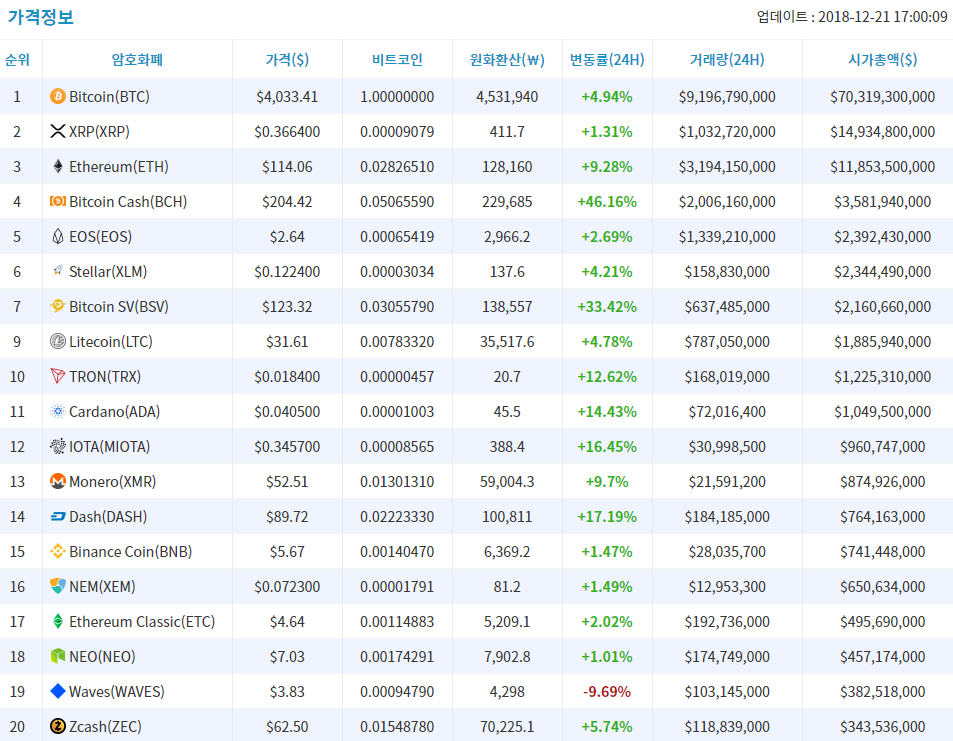Open the IOTA(MIOTA) name link
The image size is (953, 741).
pyautogui.click(x=109, y=447)
